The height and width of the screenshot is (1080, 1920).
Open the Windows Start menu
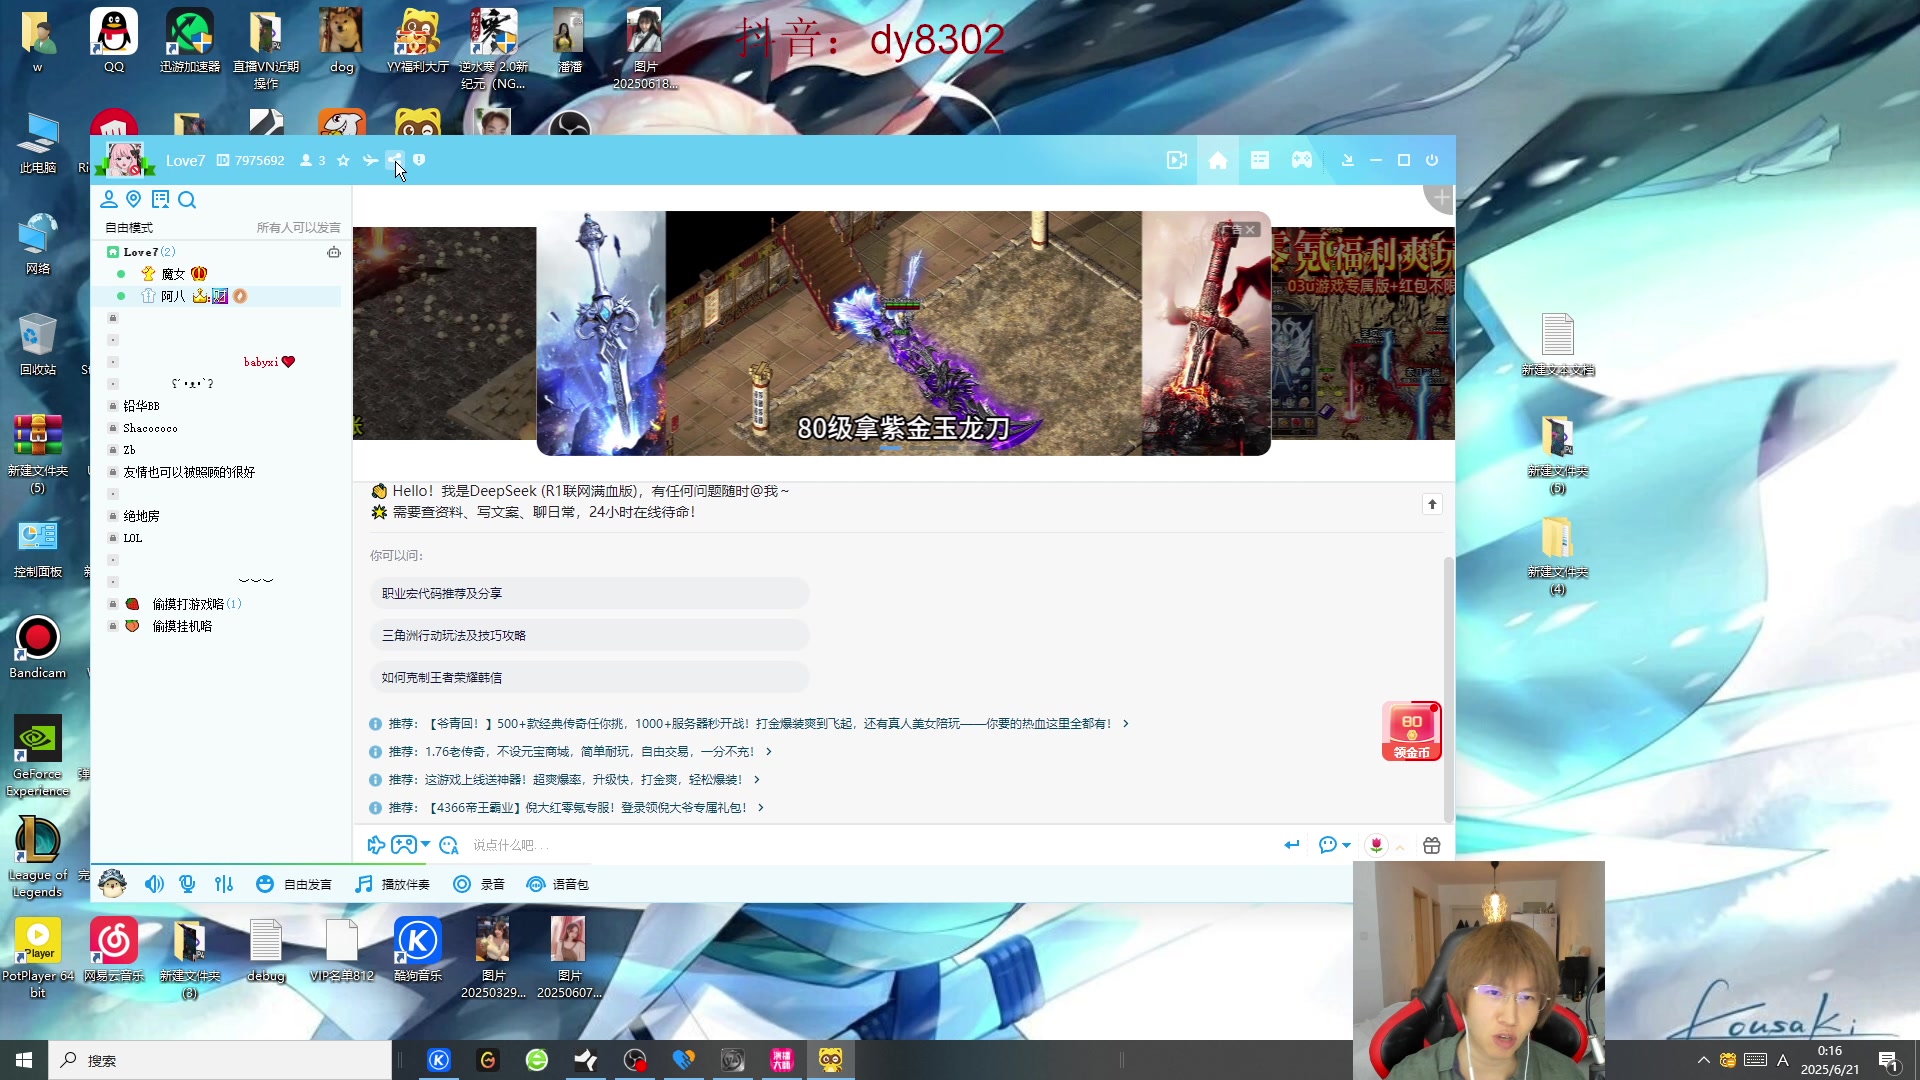(24, 1060)
